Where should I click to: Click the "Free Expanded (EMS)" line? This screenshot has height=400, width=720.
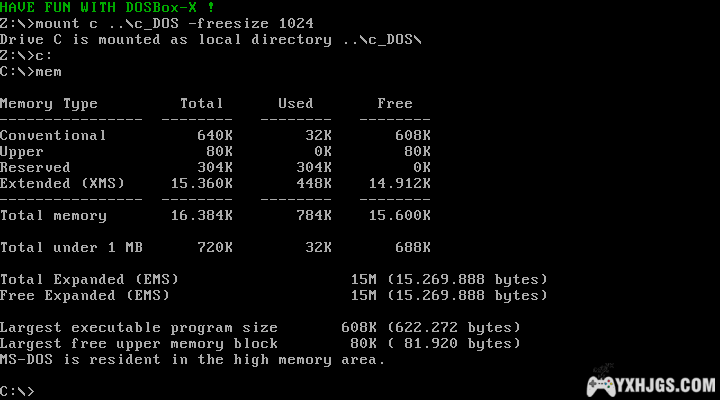85,295
